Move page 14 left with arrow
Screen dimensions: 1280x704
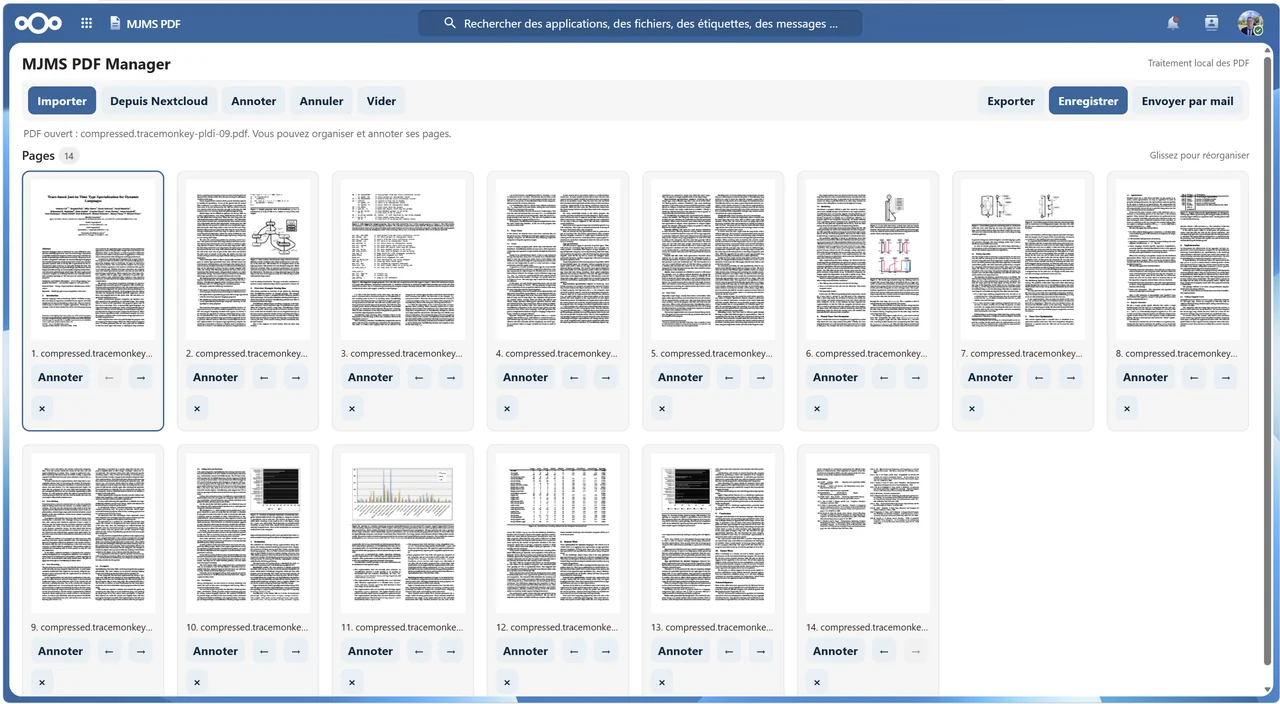[884, 651]
